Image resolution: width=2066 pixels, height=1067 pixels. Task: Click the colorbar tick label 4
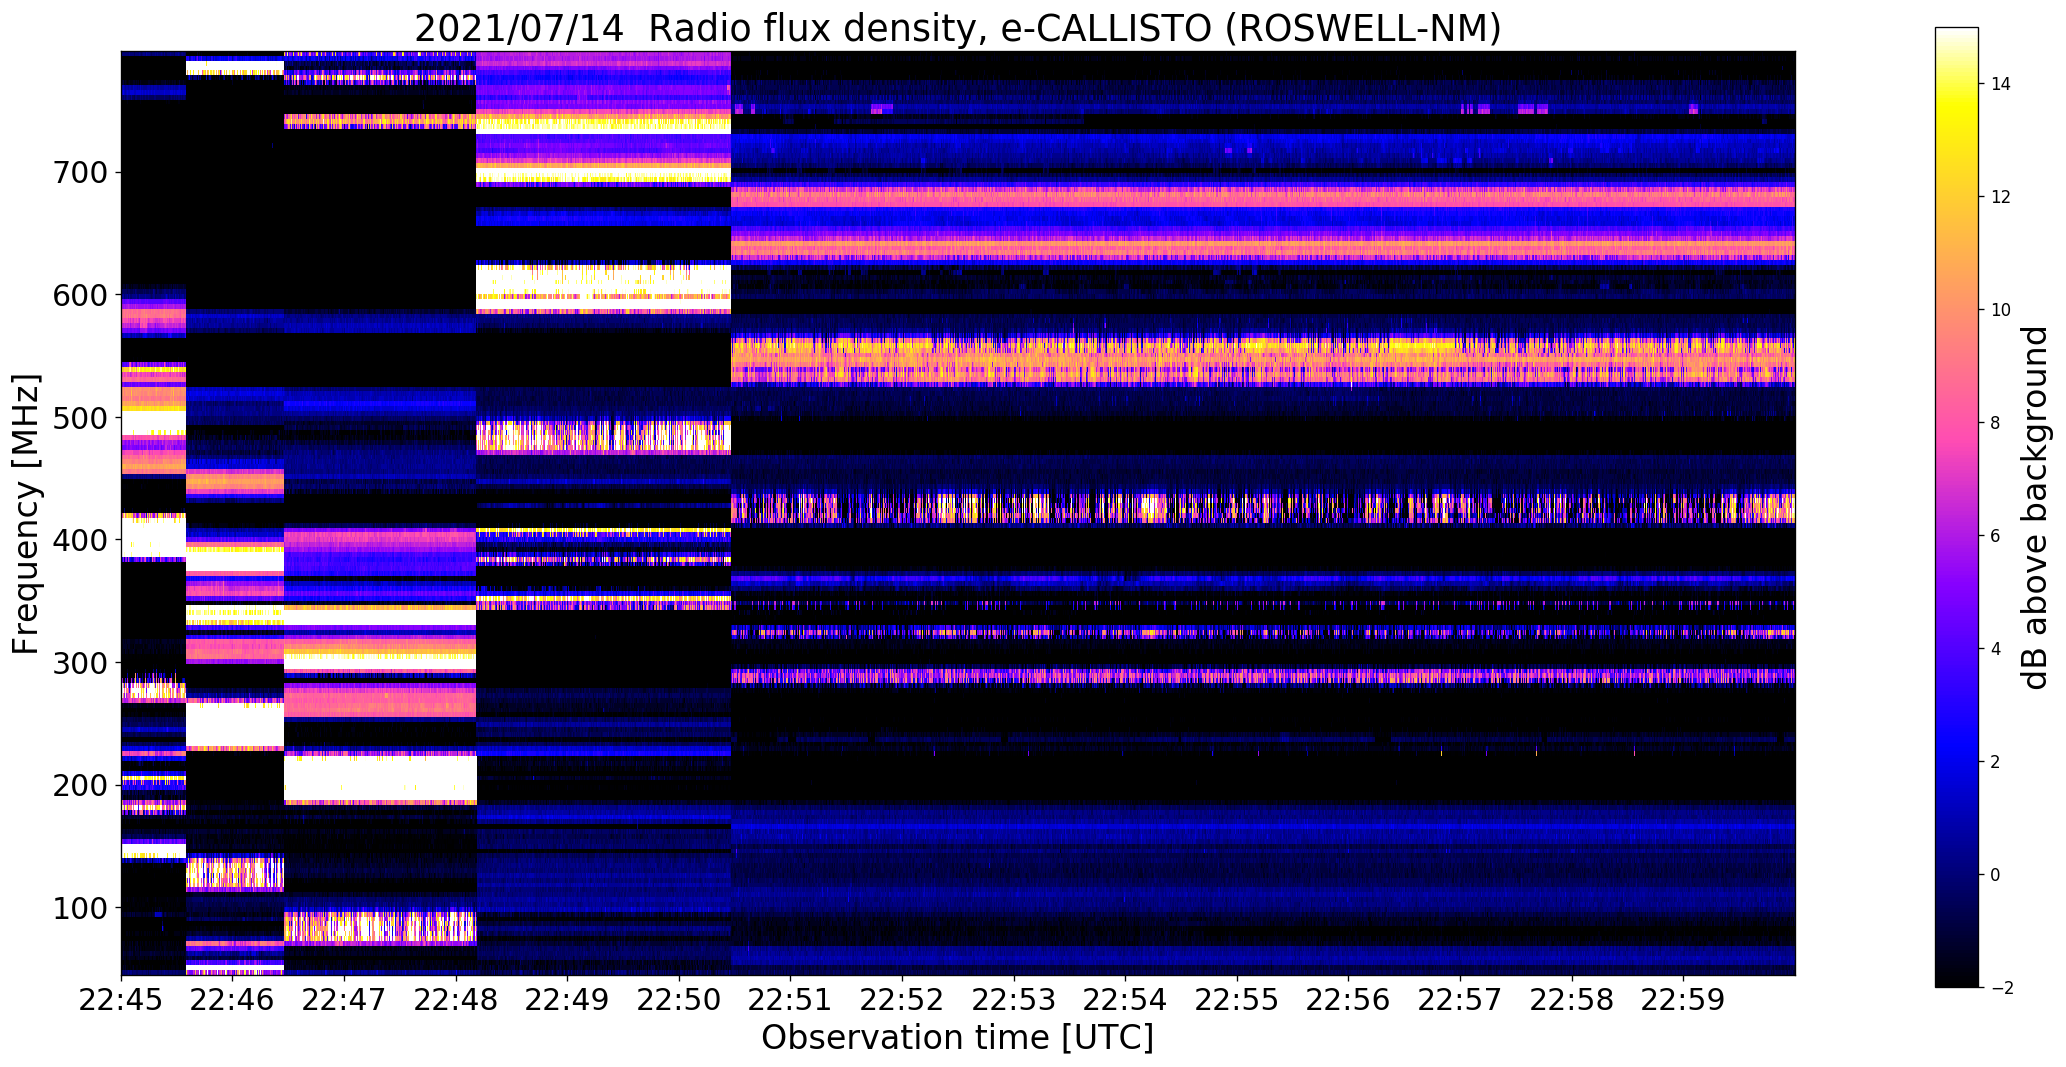pyautogui.click(x=1996, y=649)
